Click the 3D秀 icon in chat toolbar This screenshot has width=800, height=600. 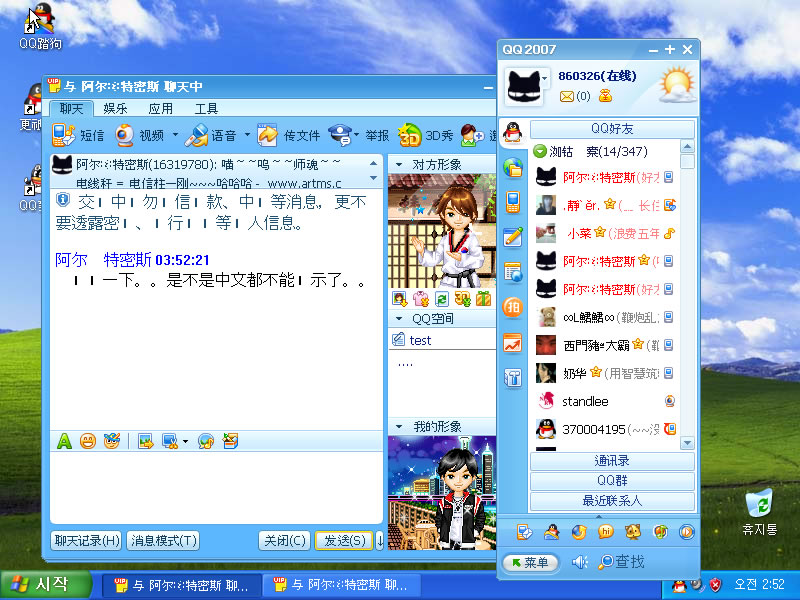[410, 135]
